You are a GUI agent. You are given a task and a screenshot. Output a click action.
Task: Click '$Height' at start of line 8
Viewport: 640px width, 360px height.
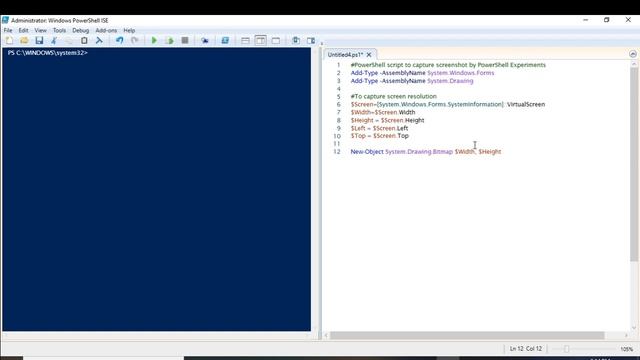[x=362, y=120]
